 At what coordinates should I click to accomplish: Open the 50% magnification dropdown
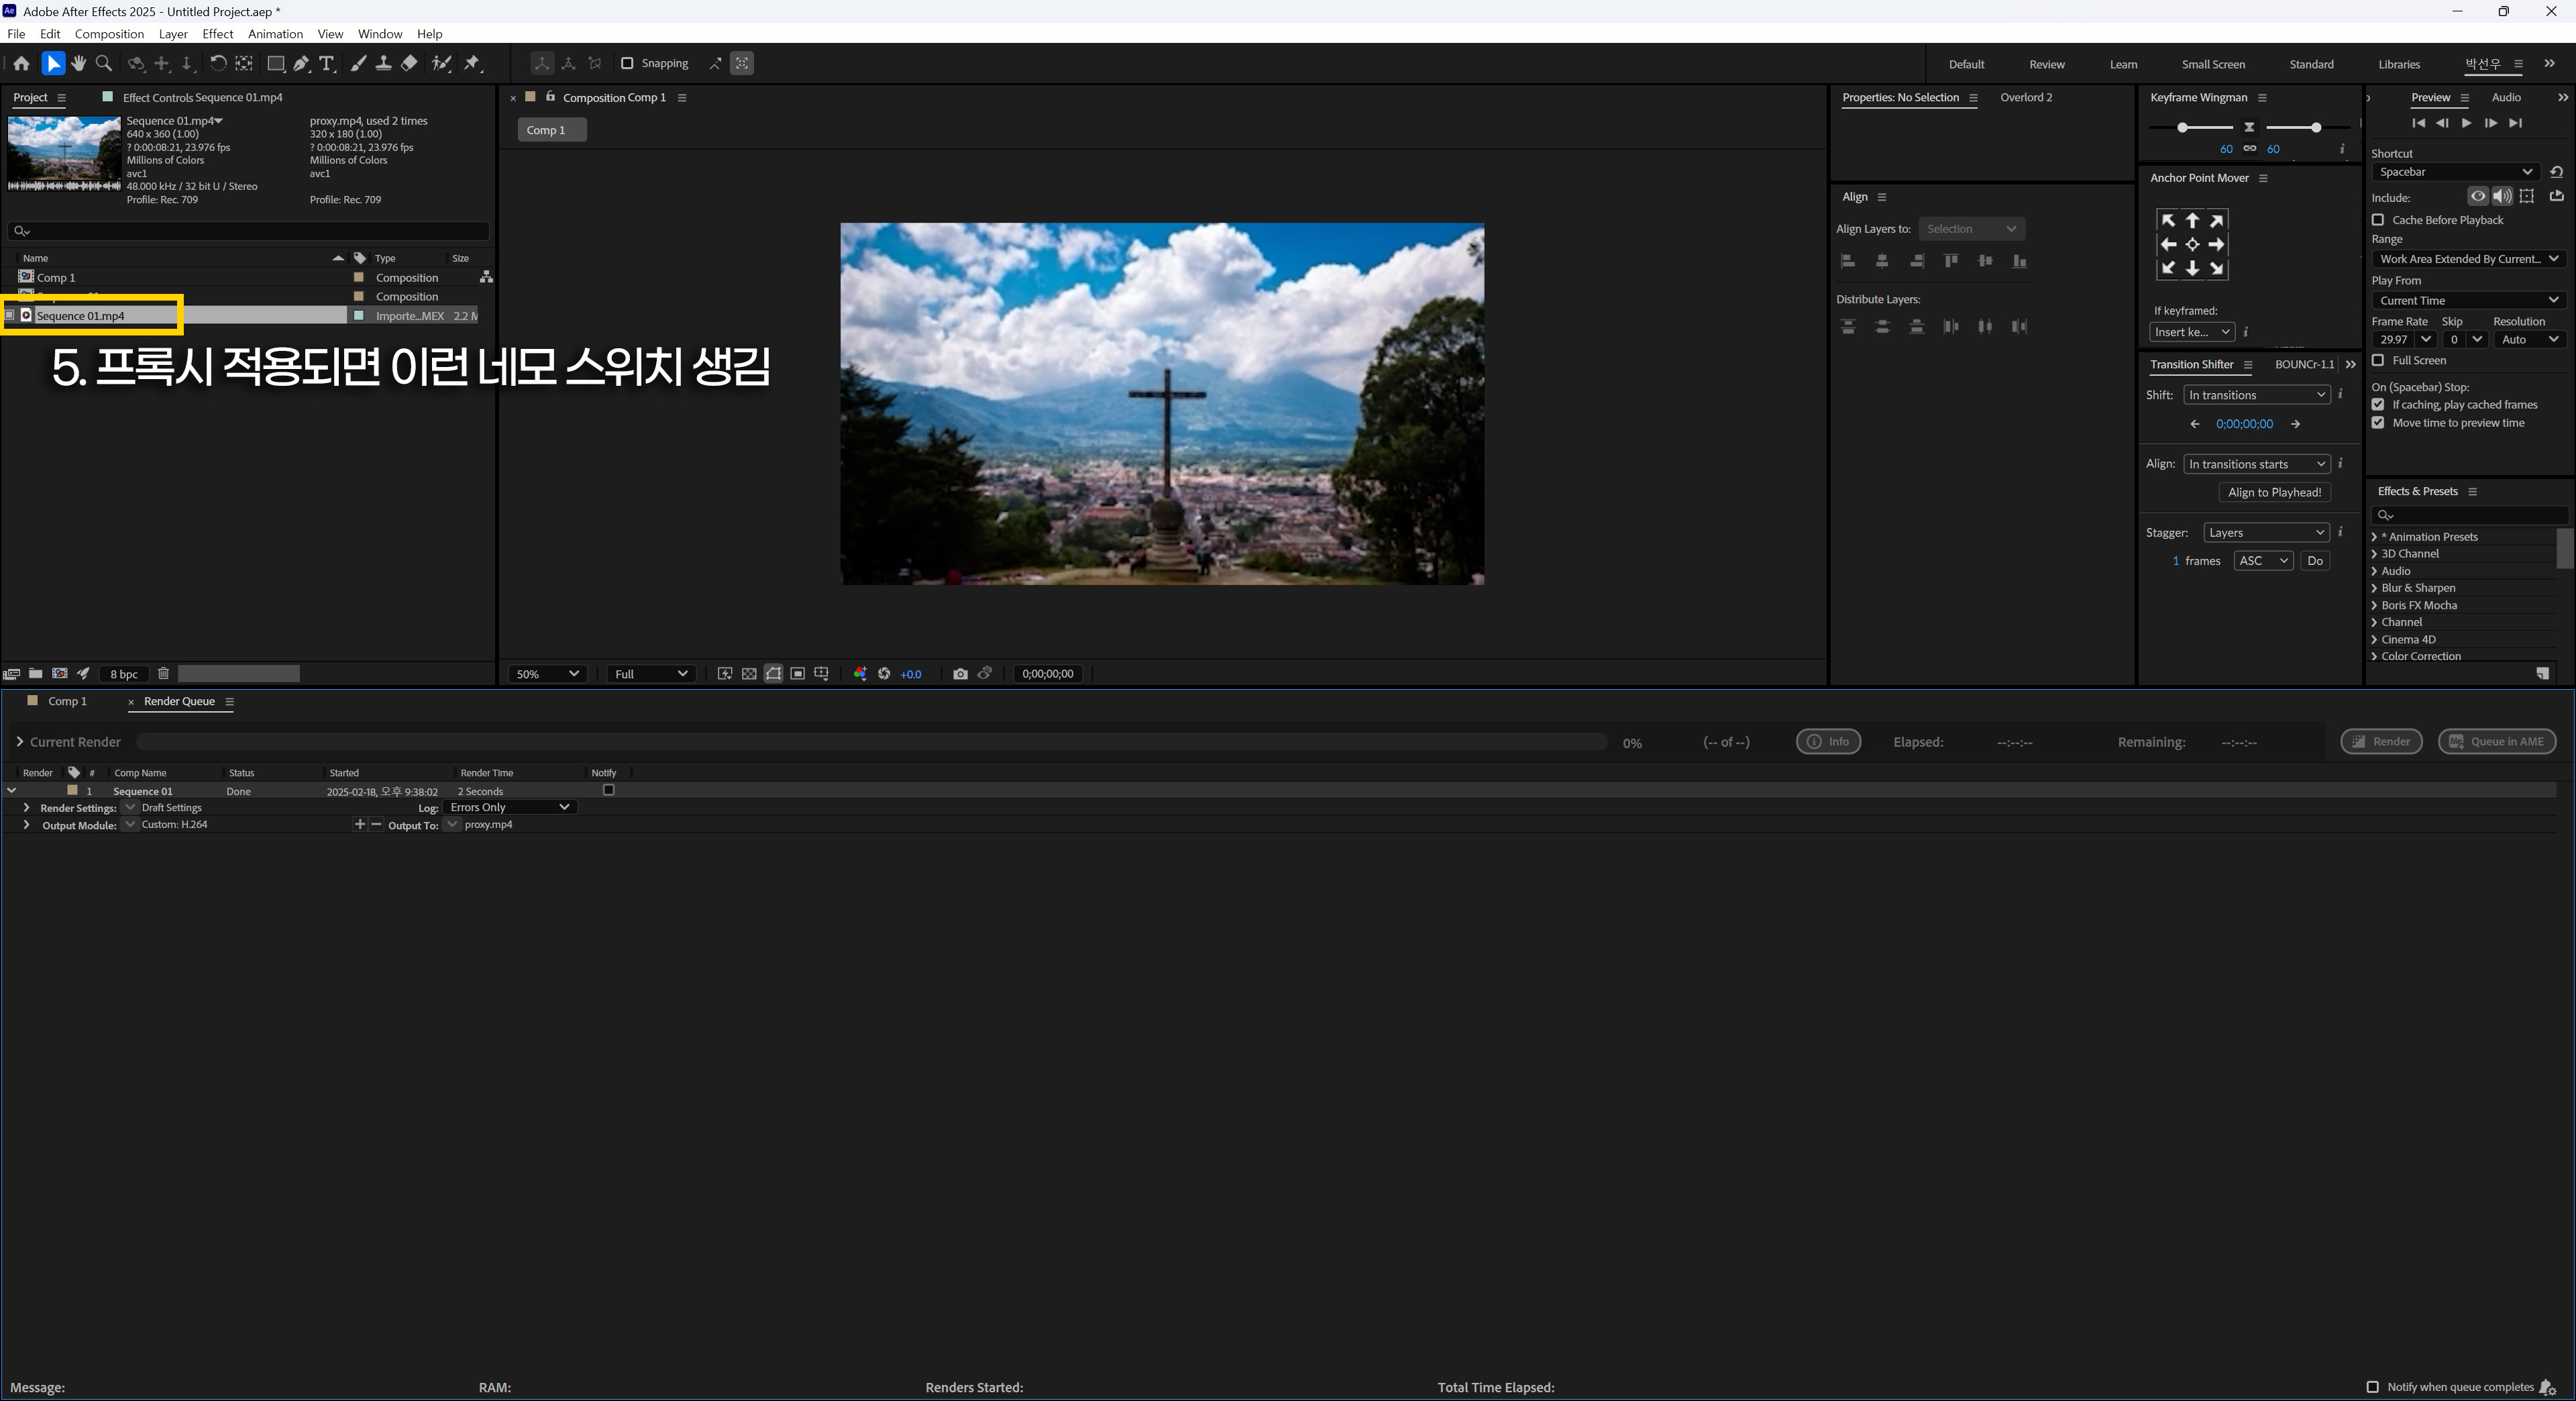click(547, 674)
